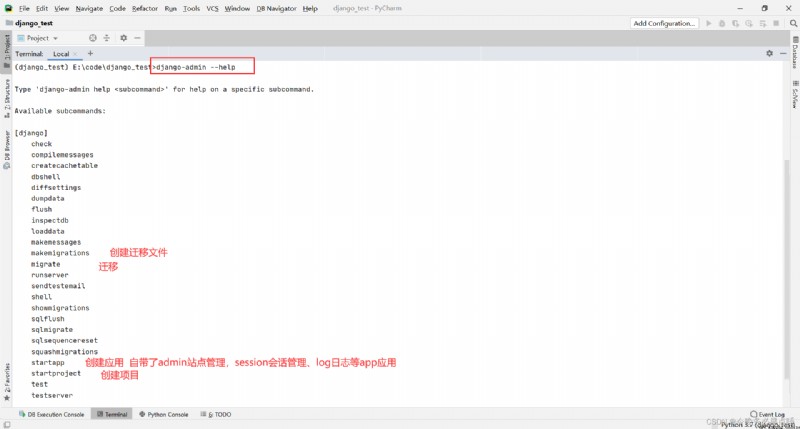800x429 pixels.
Task: Open the Navigate menu
Action: pyautogui.click(x=89, y=9)
